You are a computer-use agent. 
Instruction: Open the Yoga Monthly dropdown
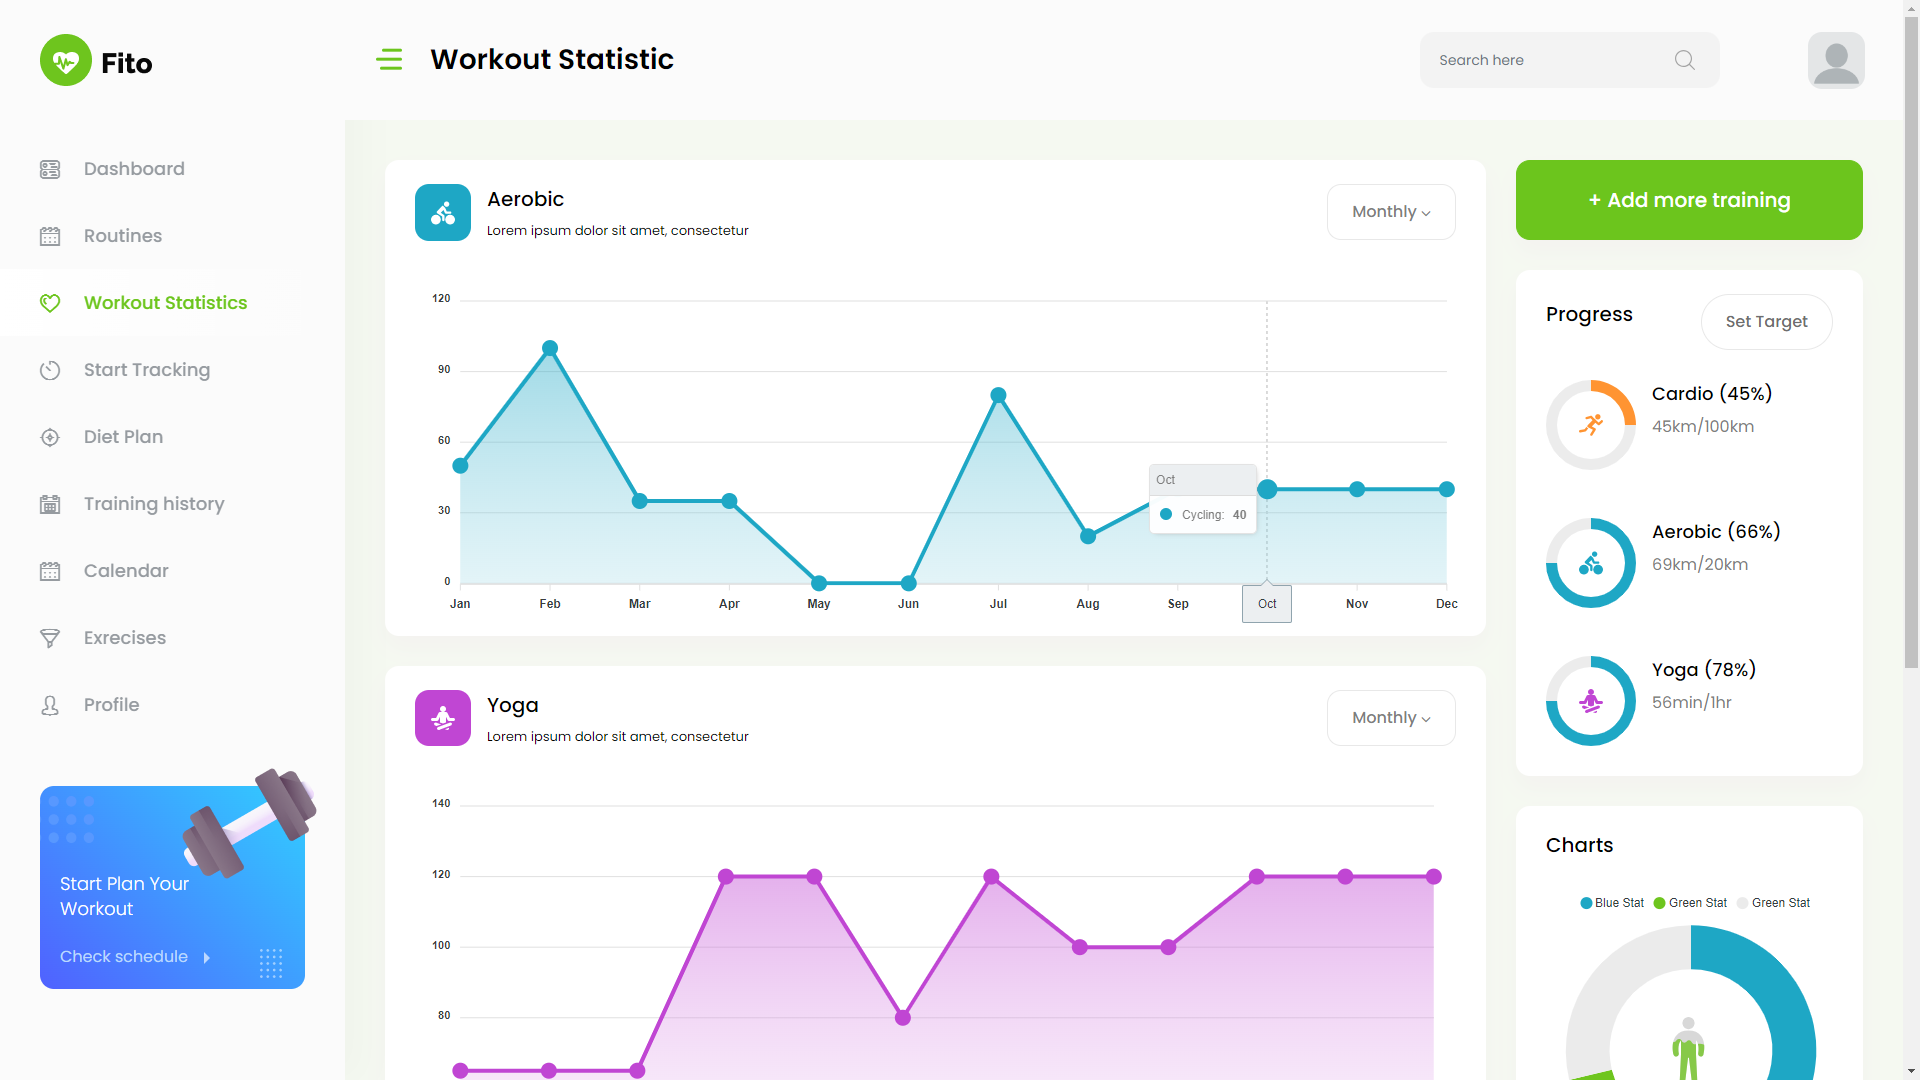[1390, 718]
